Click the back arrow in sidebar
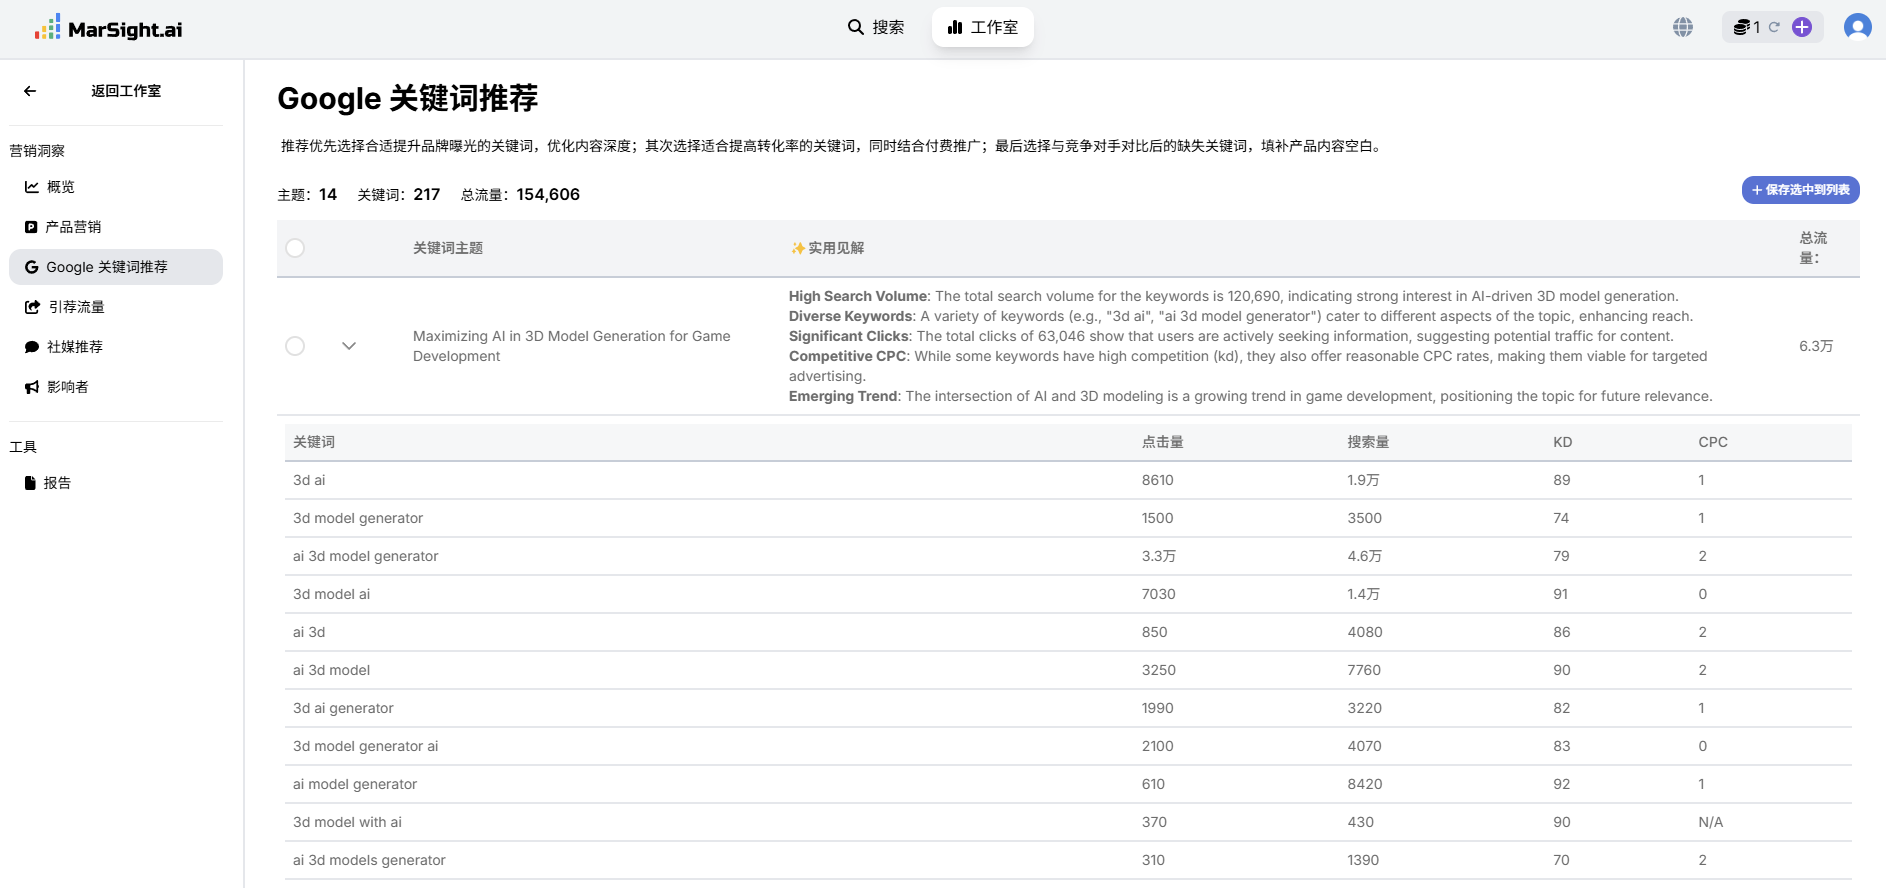Screen dimensions: 1886x888 [x=30, y=91]
